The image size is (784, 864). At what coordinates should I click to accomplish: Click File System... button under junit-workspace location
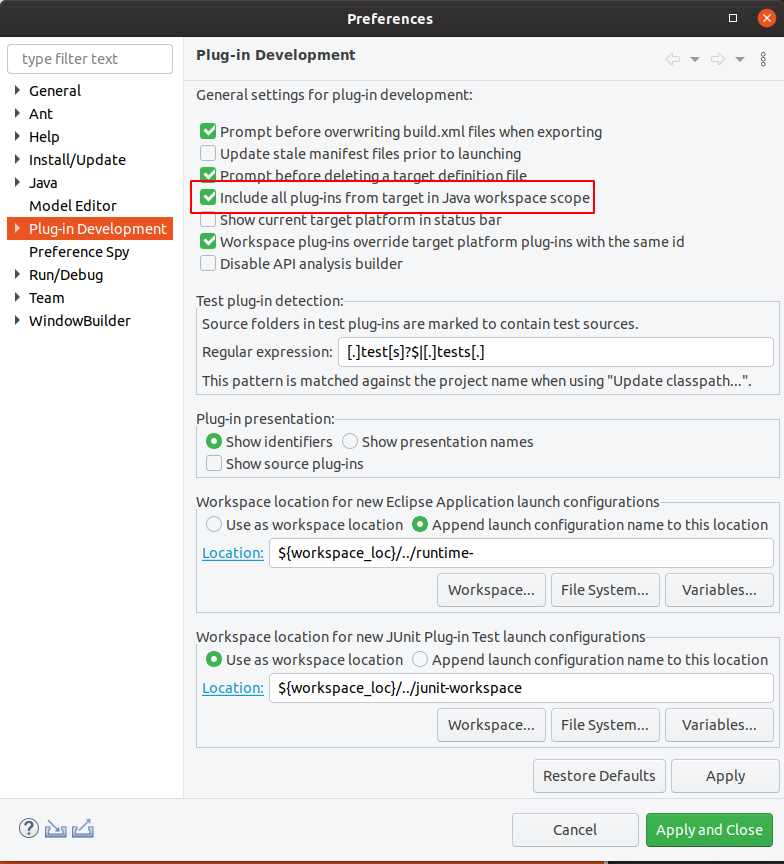pos(605,725)
